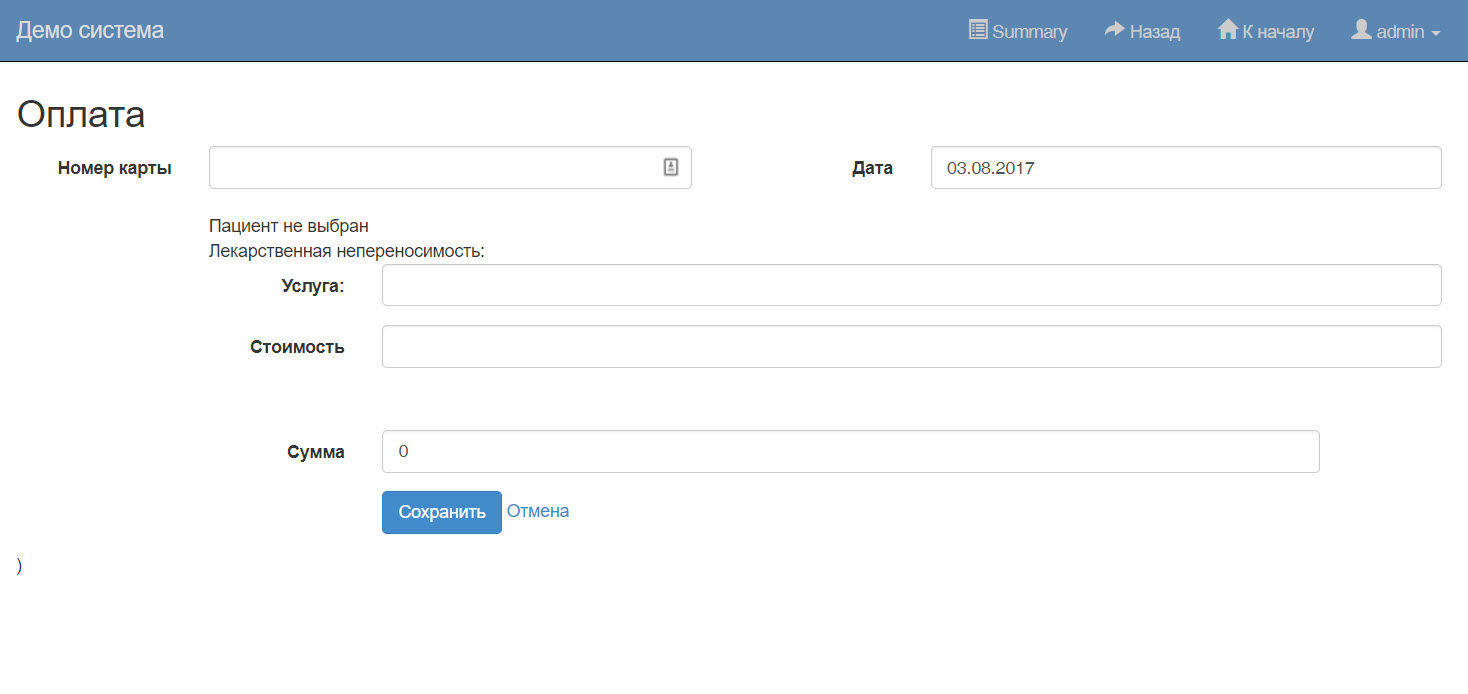
Task: Go back via the Назад text
Action: click(x=1155, y=32)
